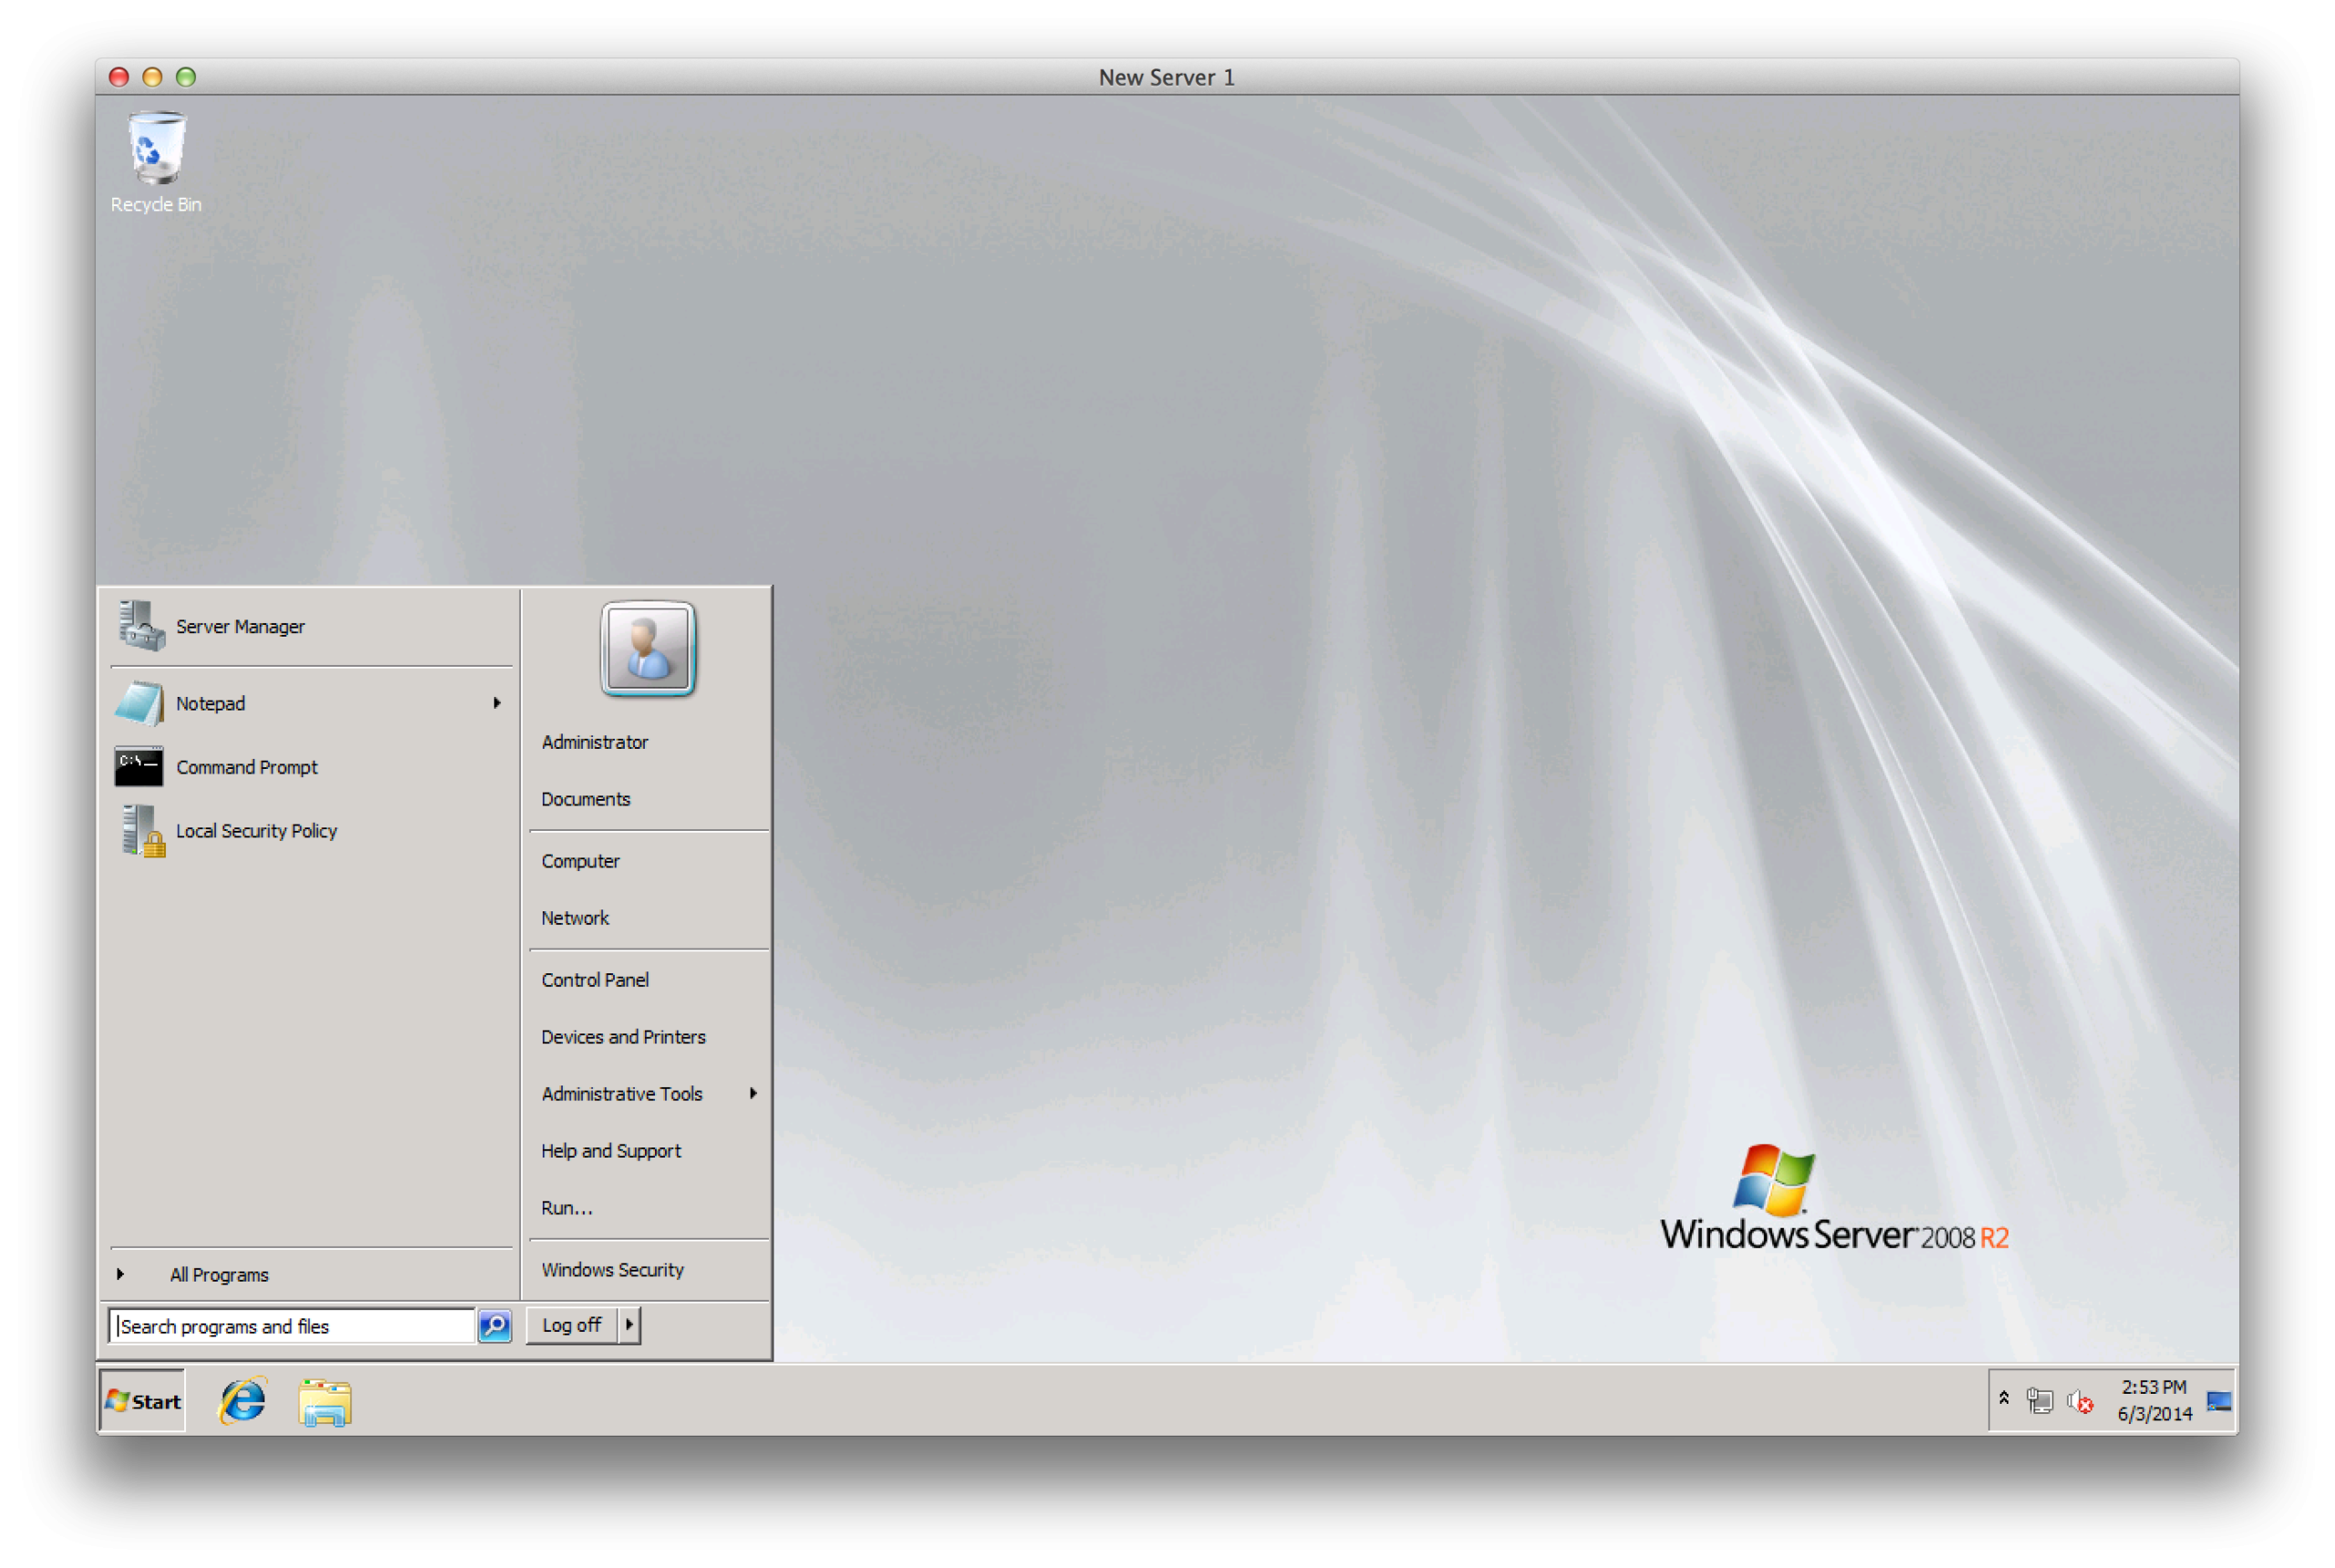Open Control Panel from the Start menu
Image resolution: width=2335 pixels, height=1568 pixels.
click(x=594, y=979)
